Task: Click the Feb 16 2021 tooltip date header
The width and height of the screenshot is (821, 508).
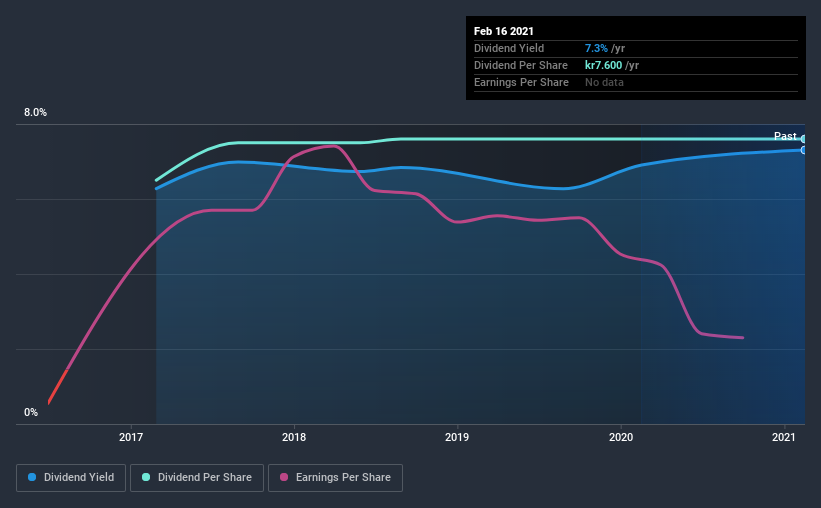Action: coord(504,31)
